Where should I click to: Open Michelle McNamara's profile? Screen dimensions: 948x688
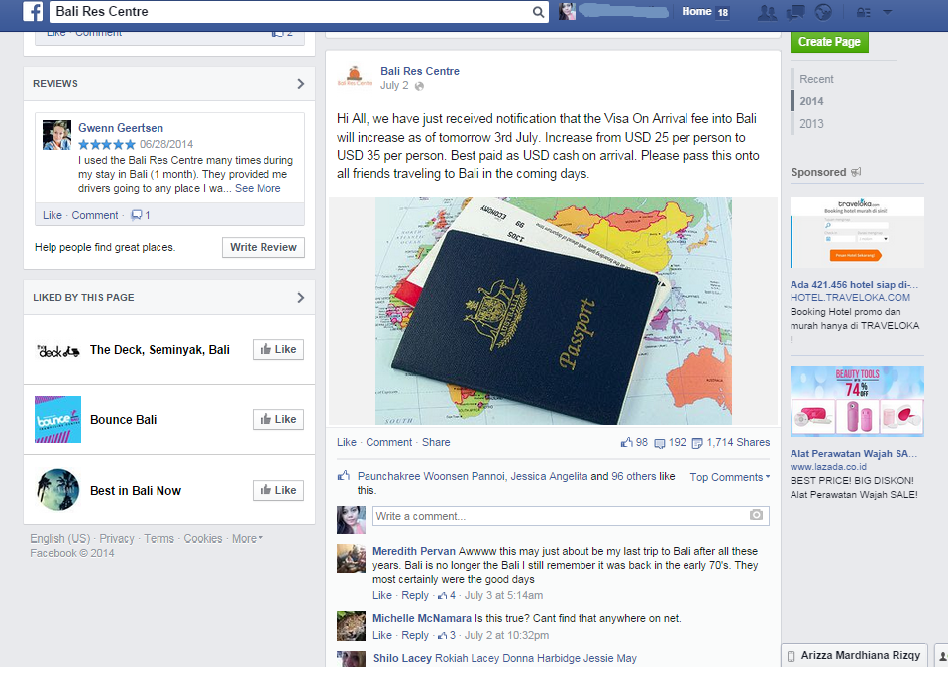[x=421, y=618]
